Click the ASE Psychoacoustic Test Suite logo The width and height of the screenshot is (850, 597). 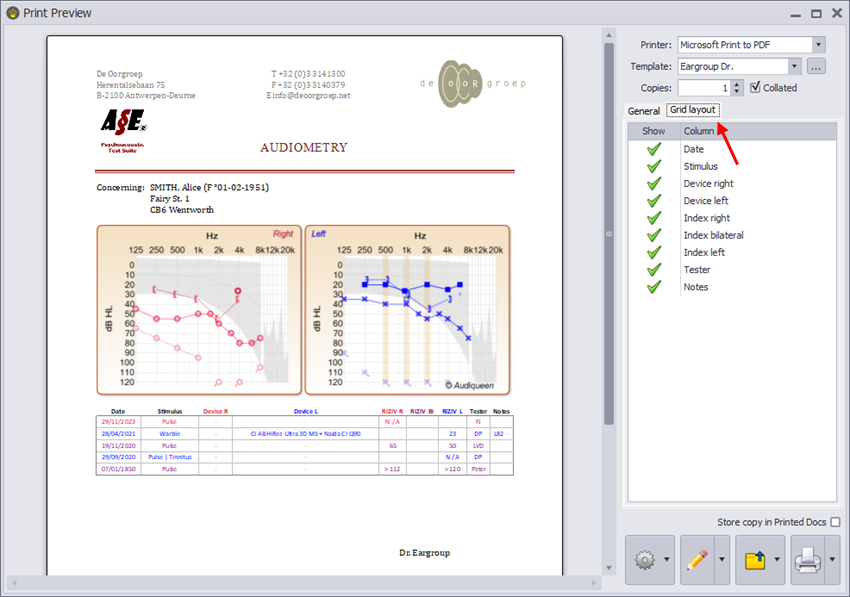tap(123, 131)
